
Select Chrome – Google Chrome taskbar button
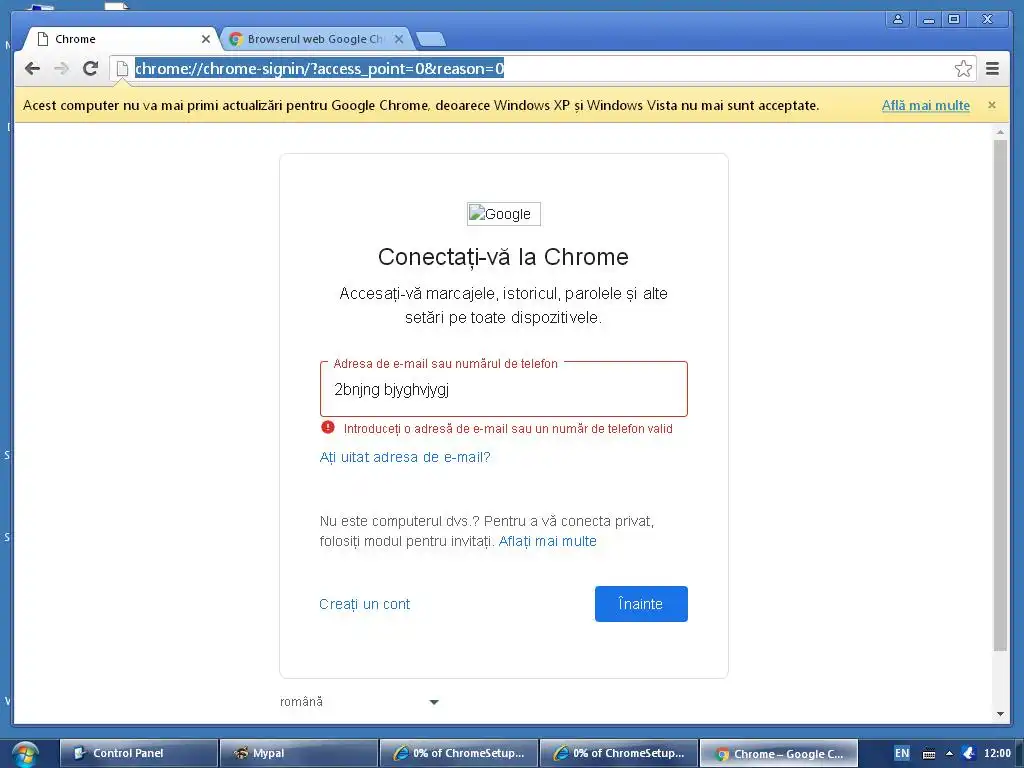click(778, 754)
